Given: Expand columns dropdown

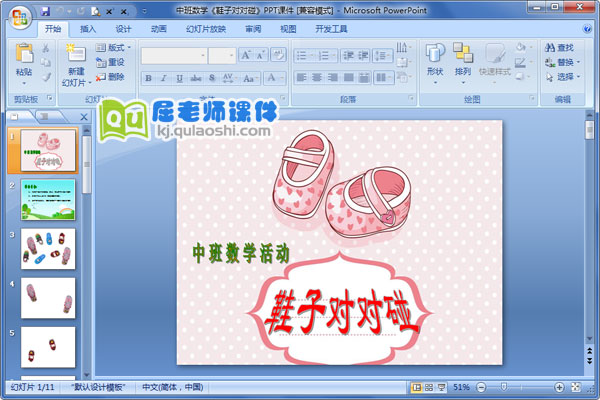Looking at the screenshot, I should tap(383, 78).
